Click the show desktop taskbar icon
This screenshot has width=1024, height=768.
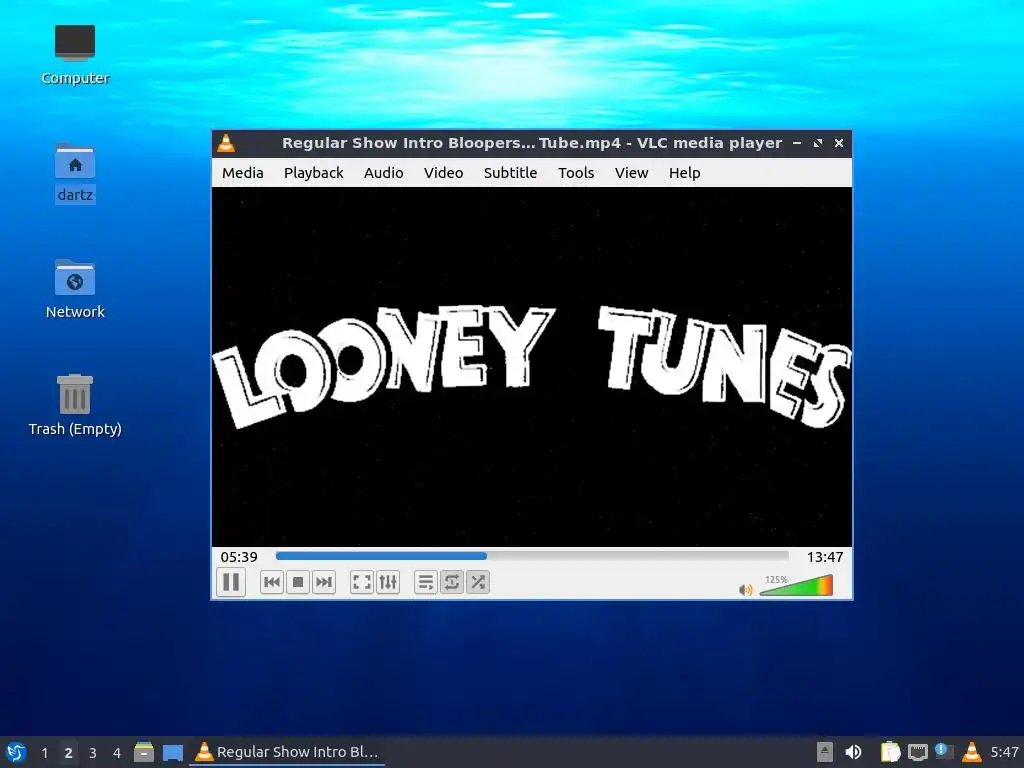173,752
